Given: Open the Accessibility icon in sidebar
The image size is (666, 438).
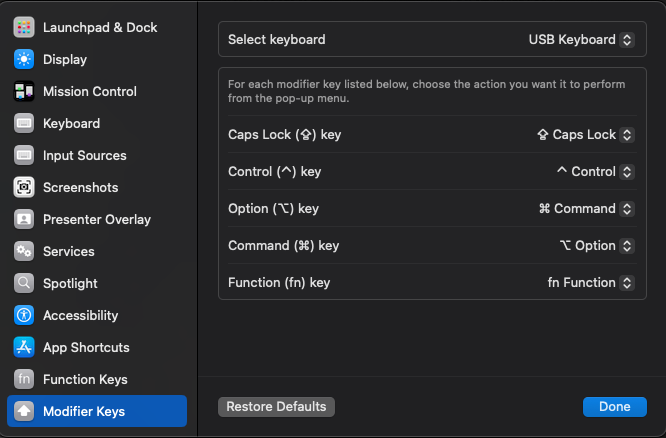Looking at the screenshot, I should click(x=24, y=315).
